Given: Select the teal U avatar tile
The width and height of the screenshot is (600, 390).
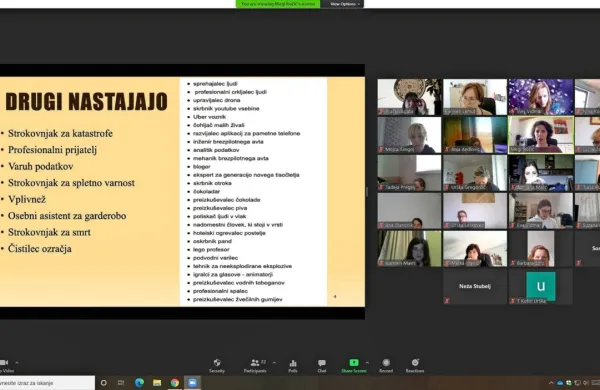Looking at the screenshot, I should point(541,286).
